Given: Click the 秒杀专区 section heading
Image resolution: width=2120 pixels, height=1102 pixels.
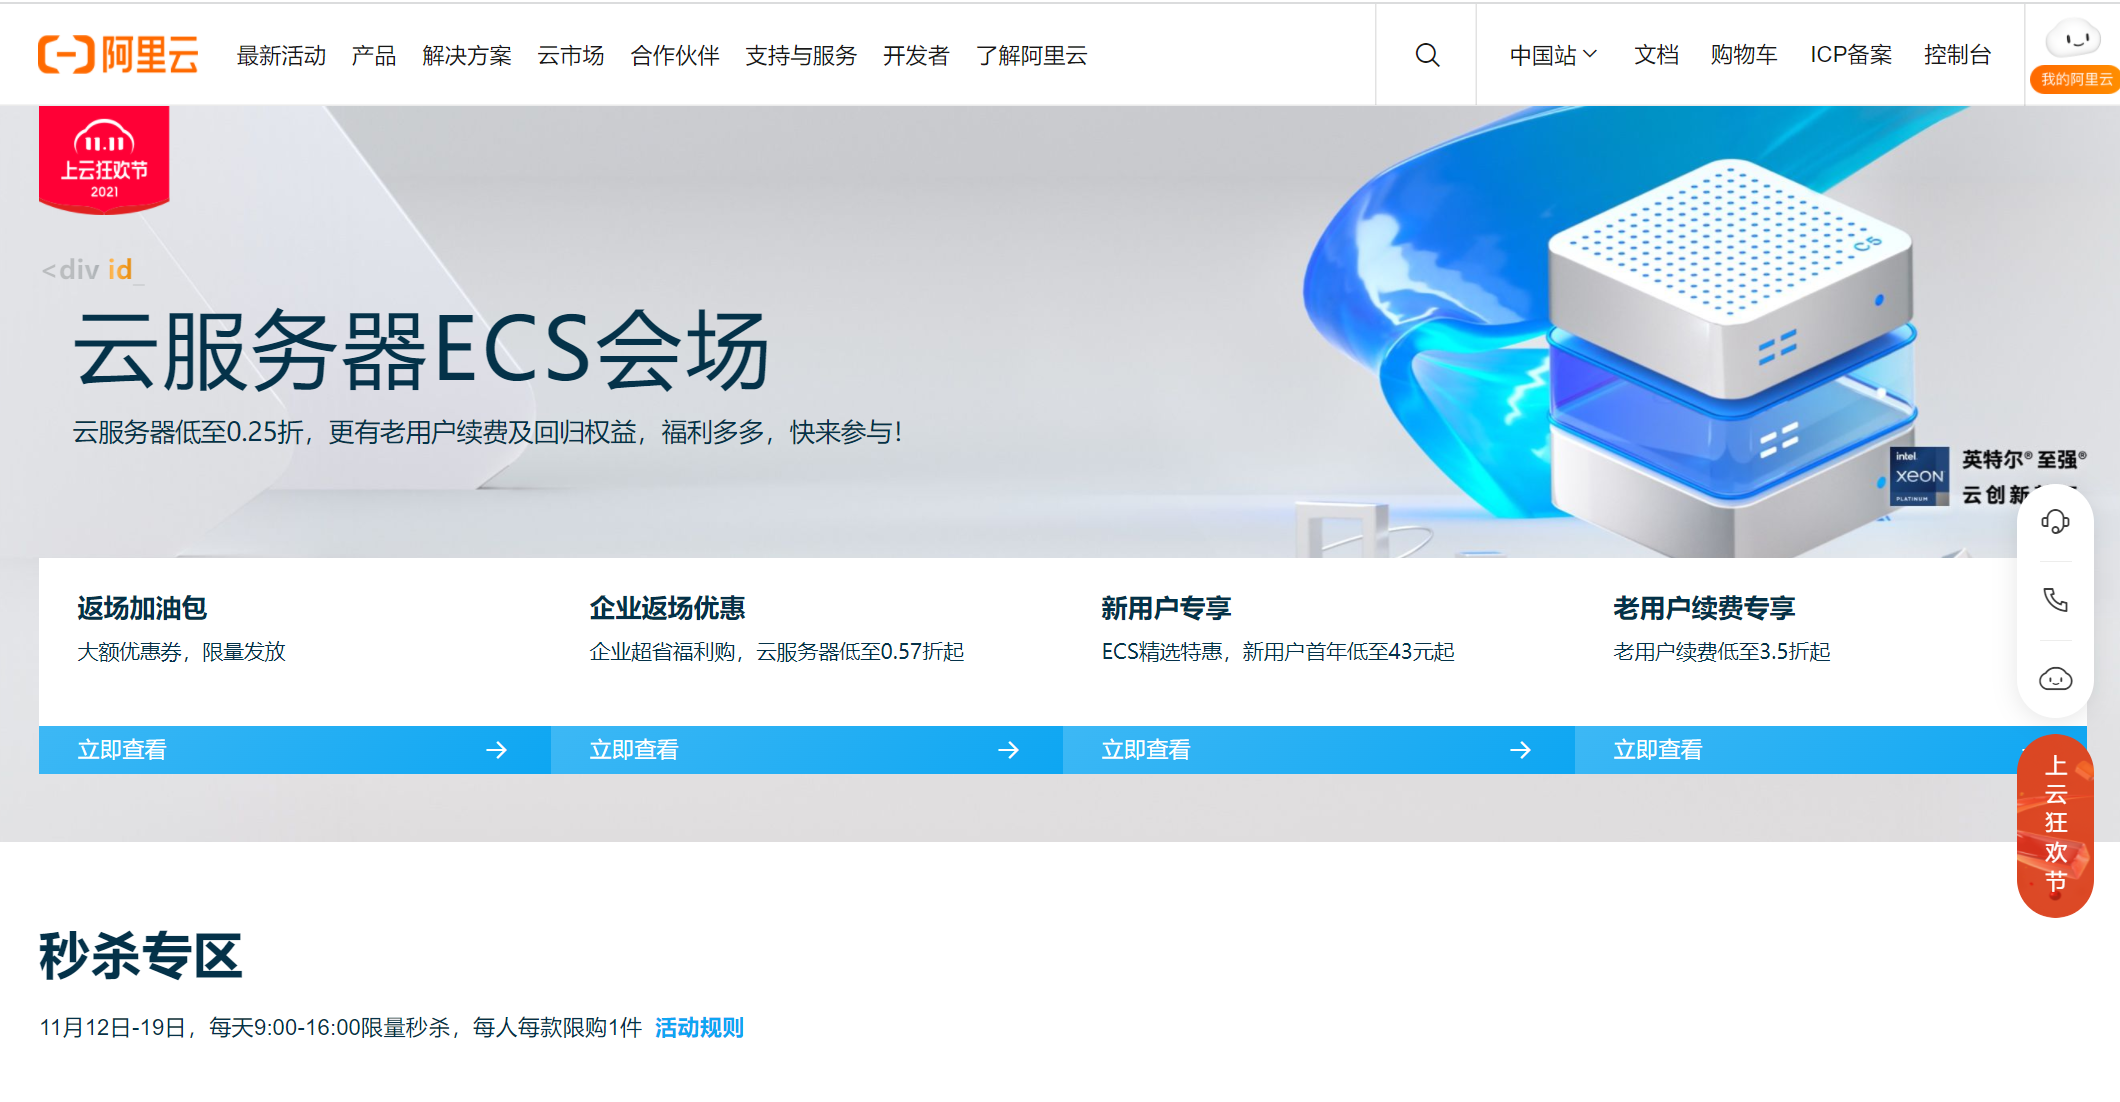Looking at the screenshot, I should [141, 956].
